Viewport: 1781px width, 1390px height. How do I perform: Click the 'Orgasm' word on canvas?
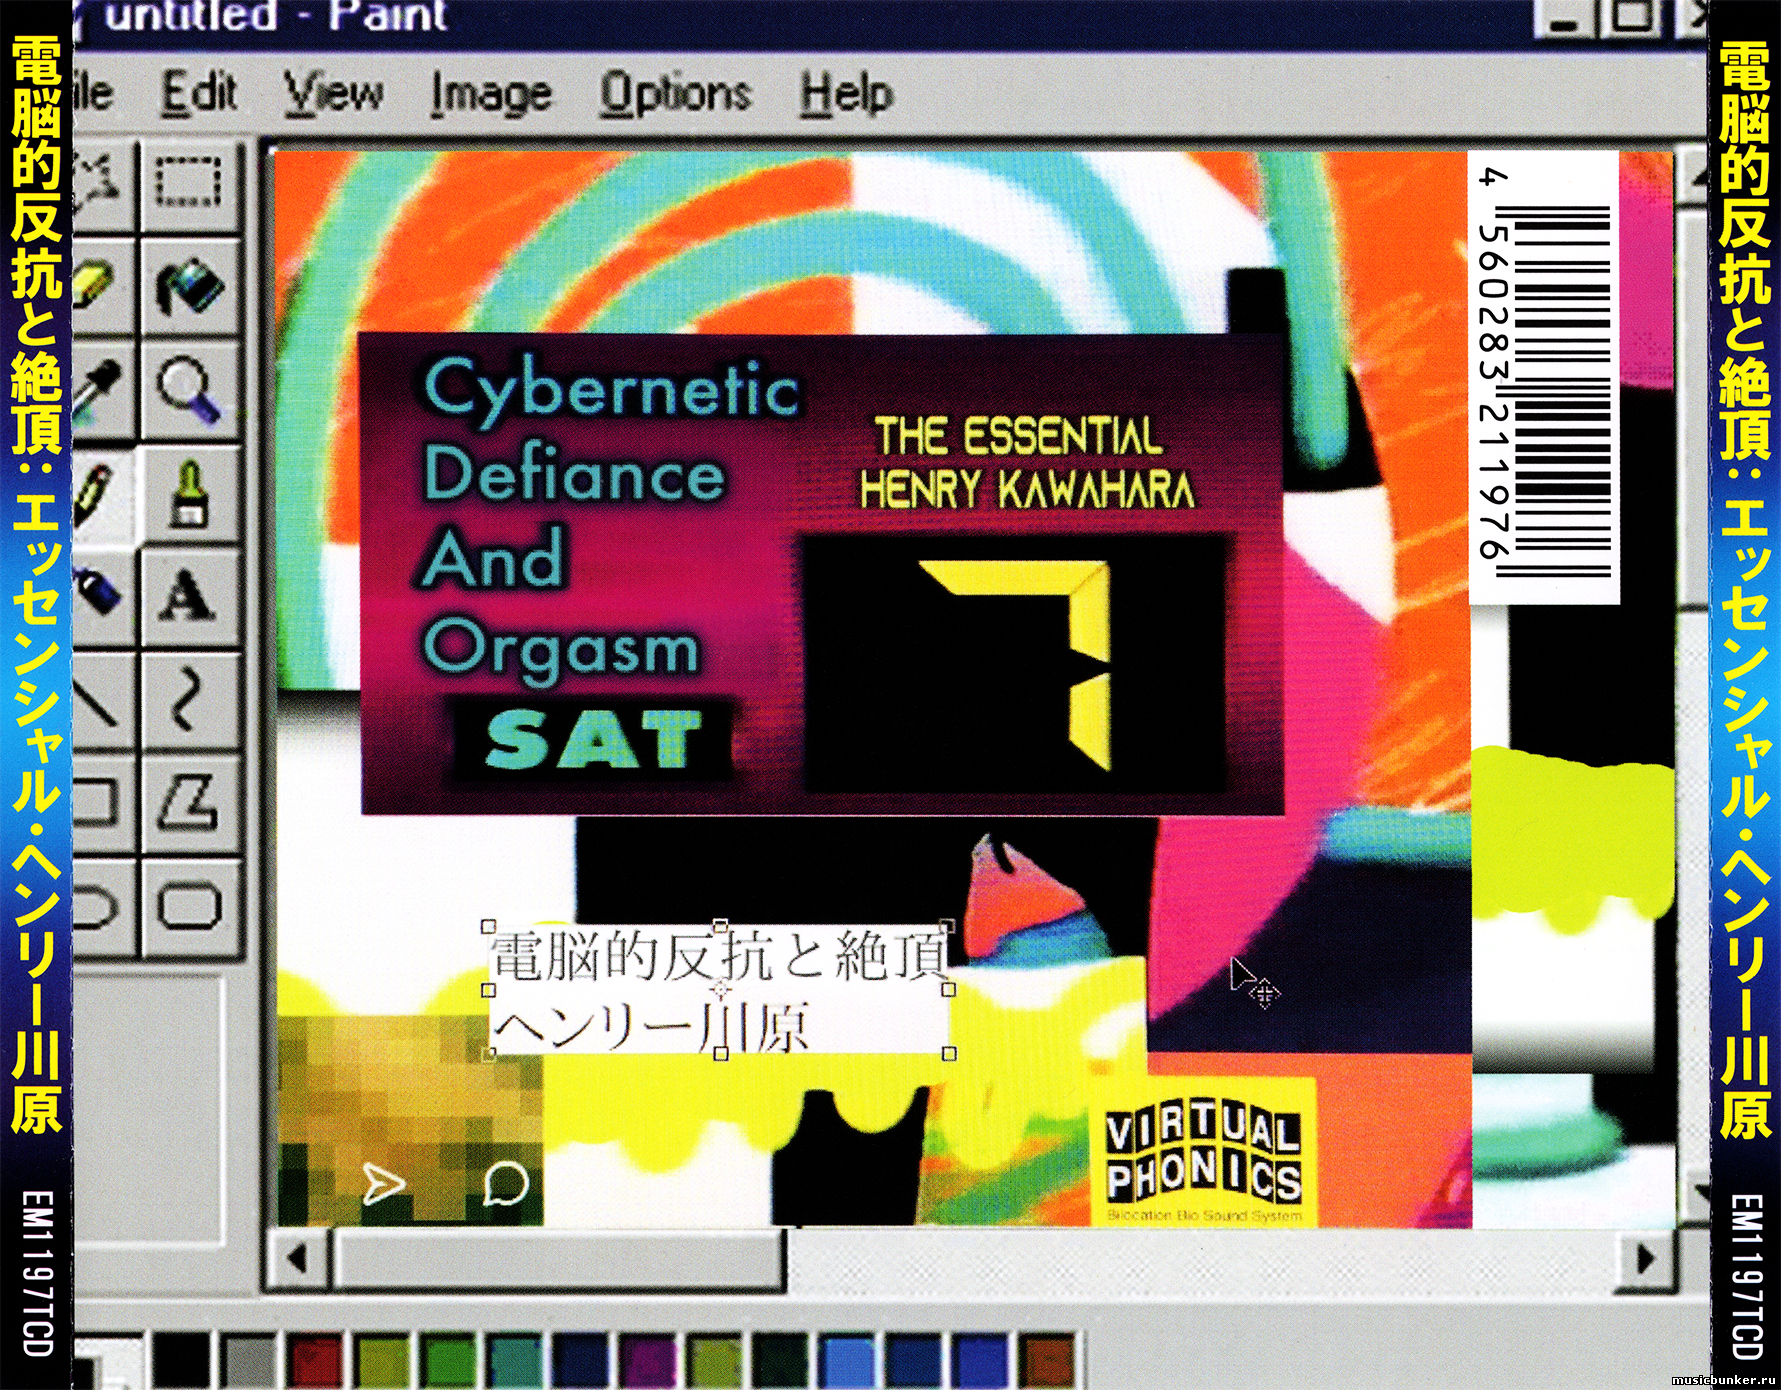(x=560, y=648)
